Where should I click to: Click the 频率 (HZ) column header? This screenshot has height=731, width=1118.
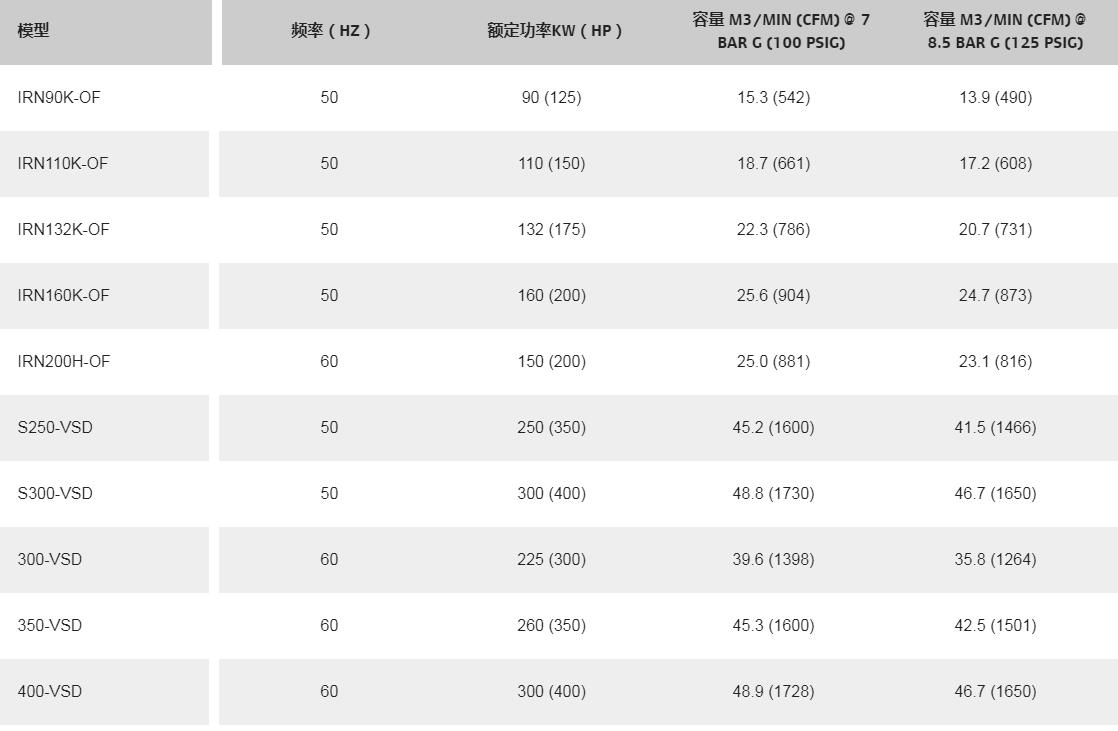point(330,31)
